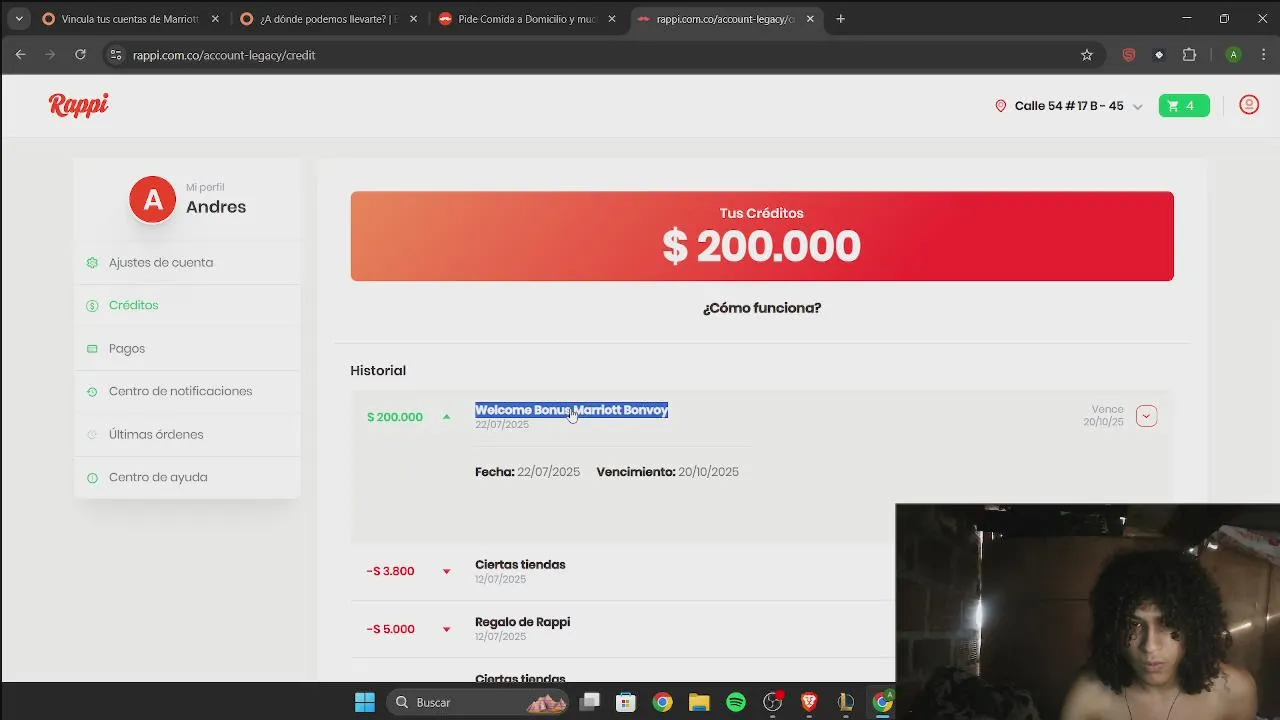View site information icon in address bar
Screen dimensions: 1280x720
[x=115, y=55]
